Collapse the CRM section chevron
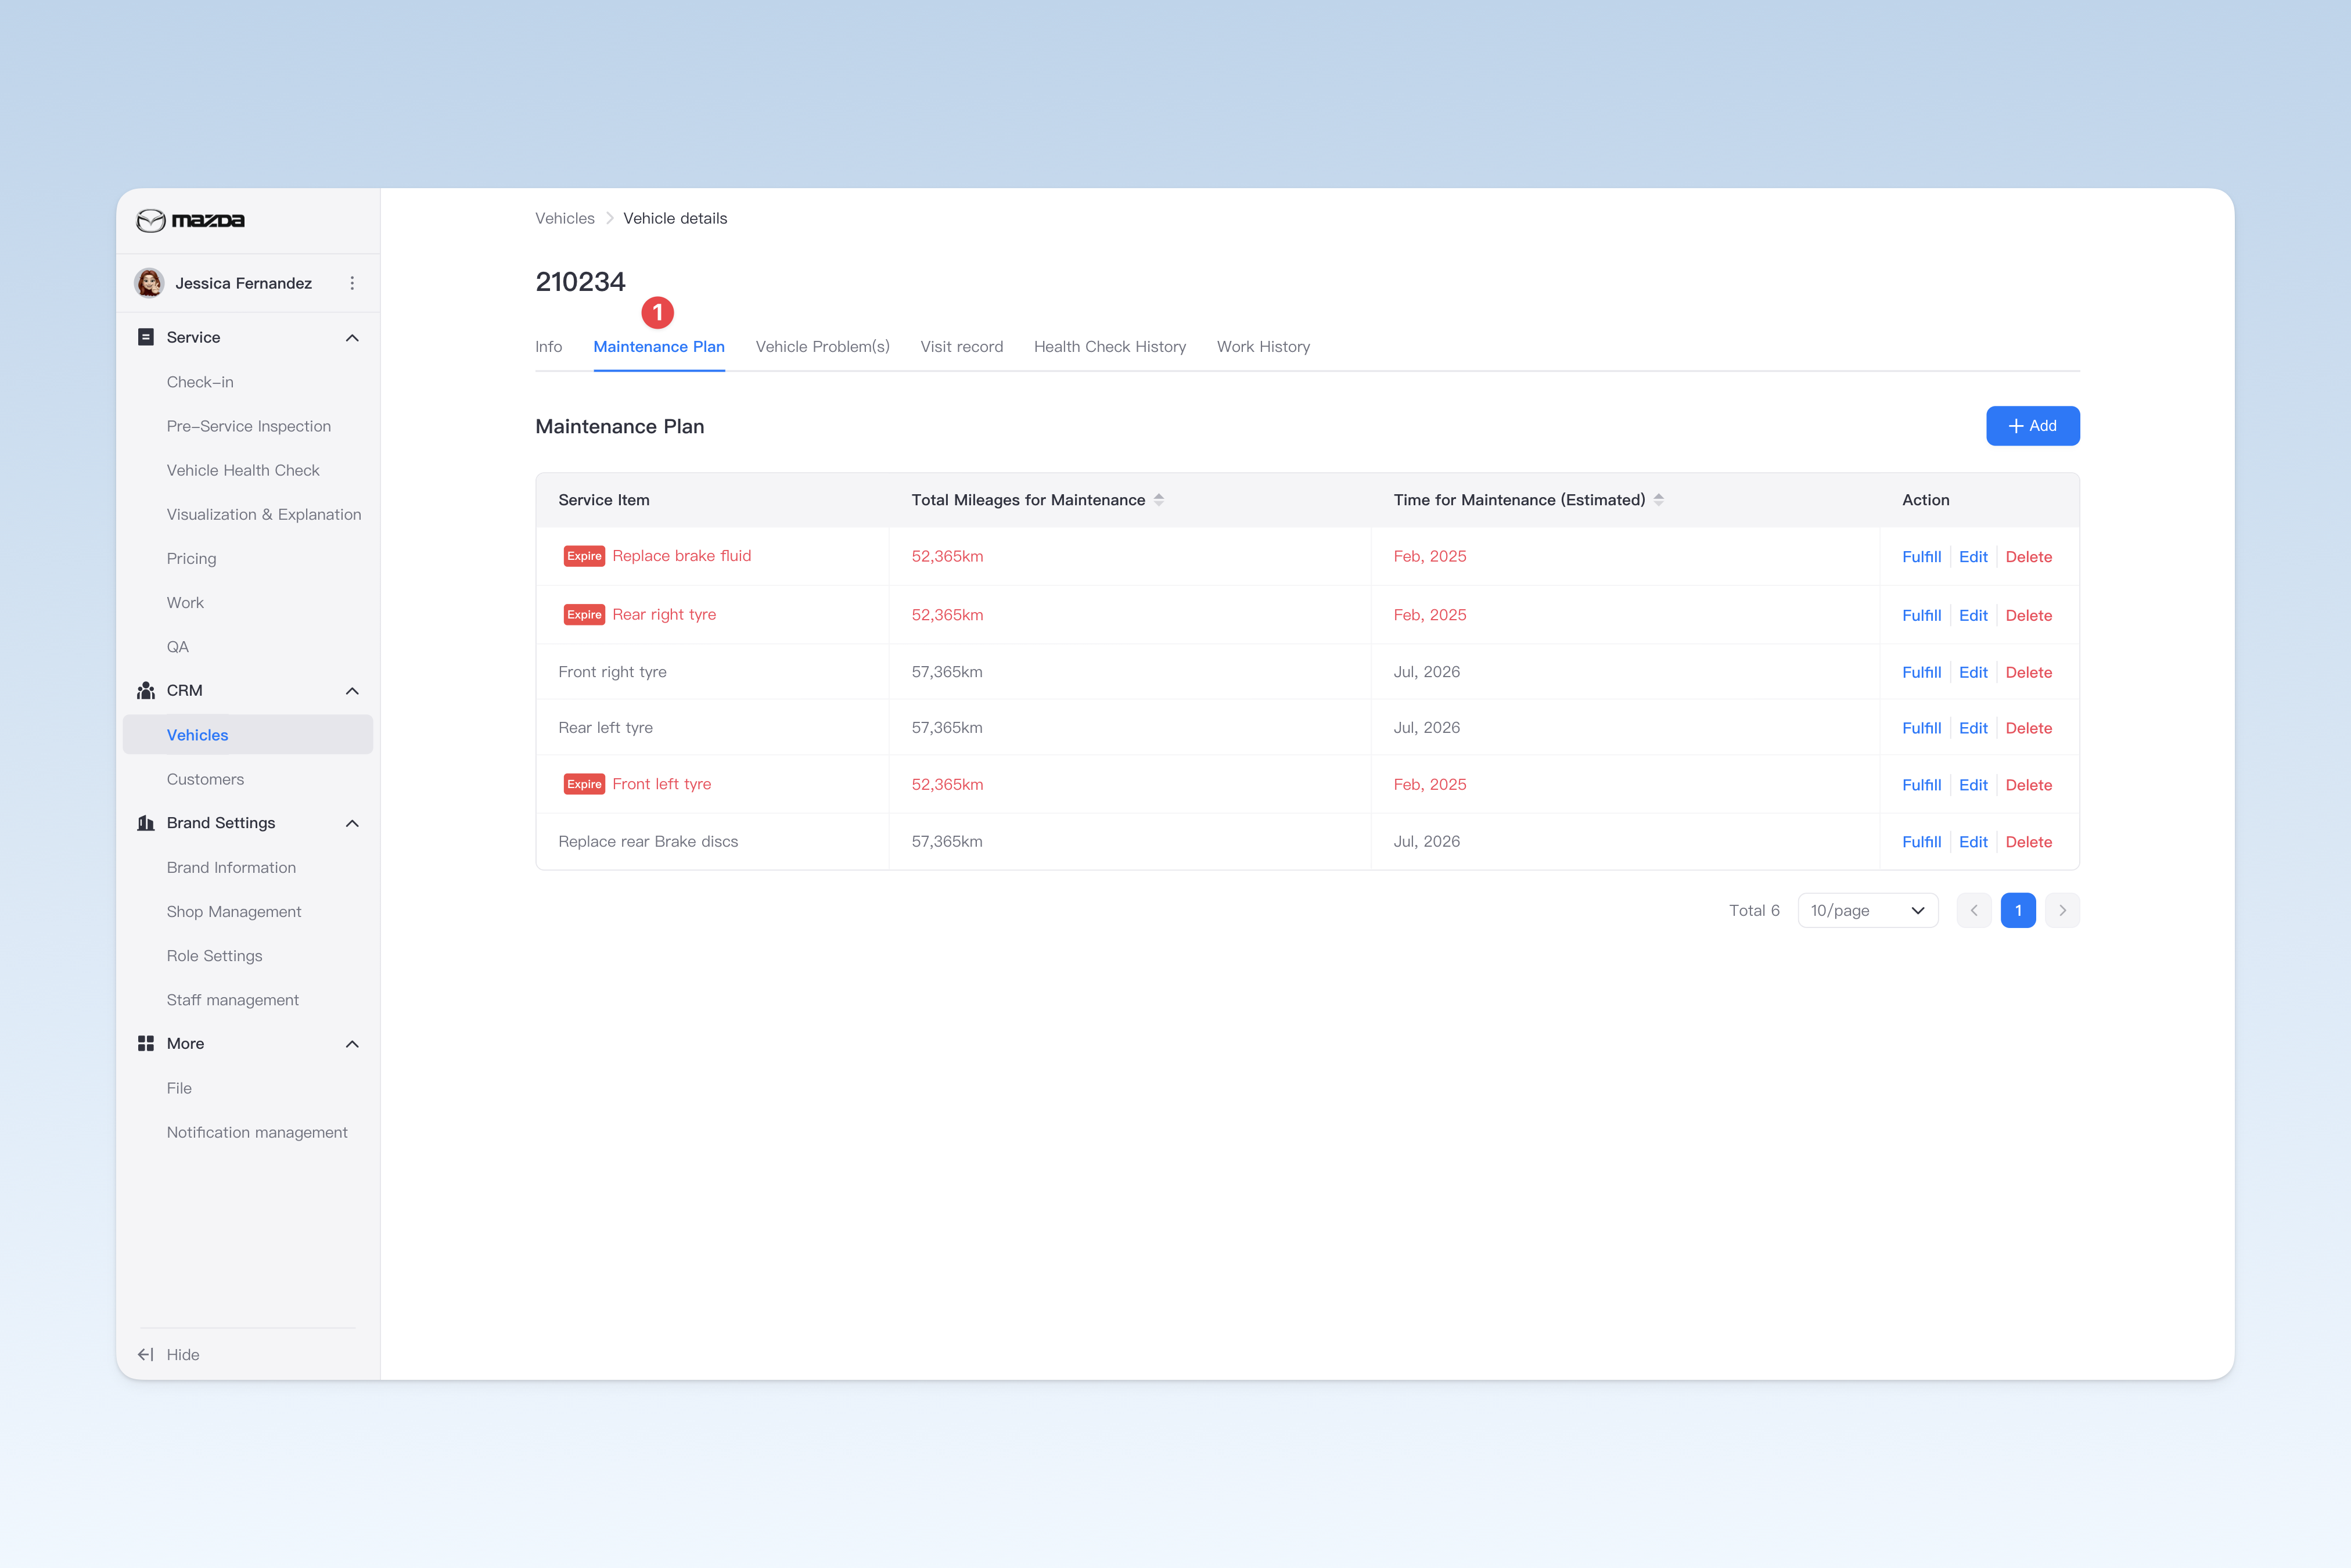 coord(352,691)
